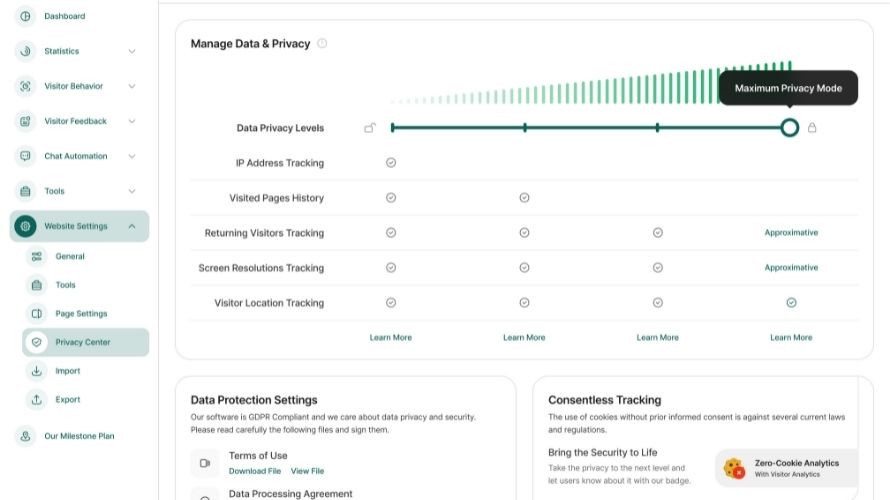The image size is (890, 500).
Task: Click the locked padlock icon right of slider
Action: pos(812,128)
